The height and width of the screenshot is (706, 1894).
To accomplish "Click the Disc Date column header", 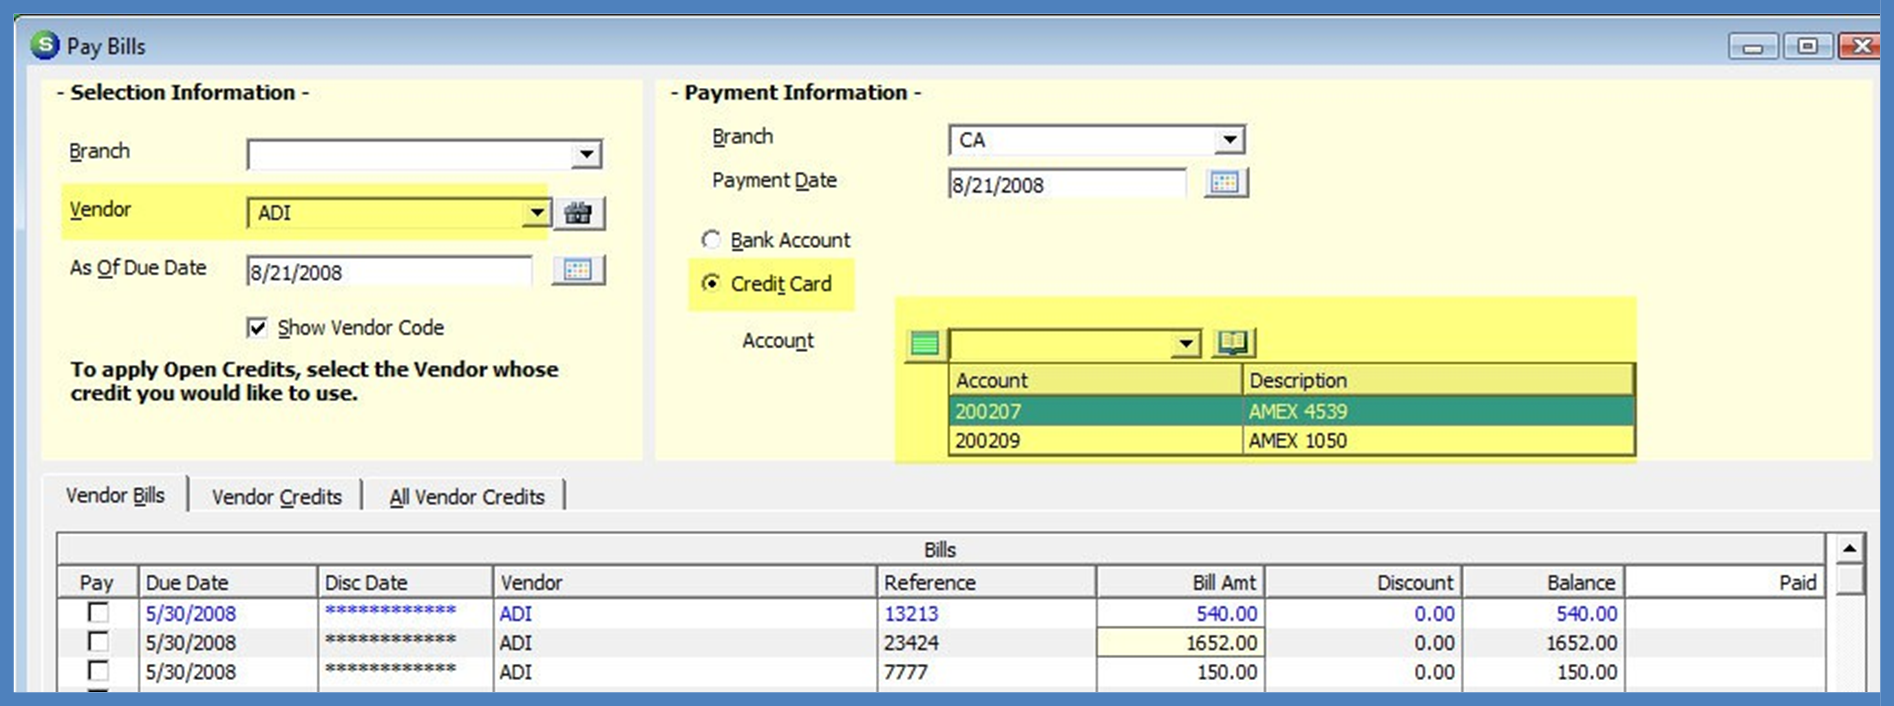I will (x=405, y=582).
